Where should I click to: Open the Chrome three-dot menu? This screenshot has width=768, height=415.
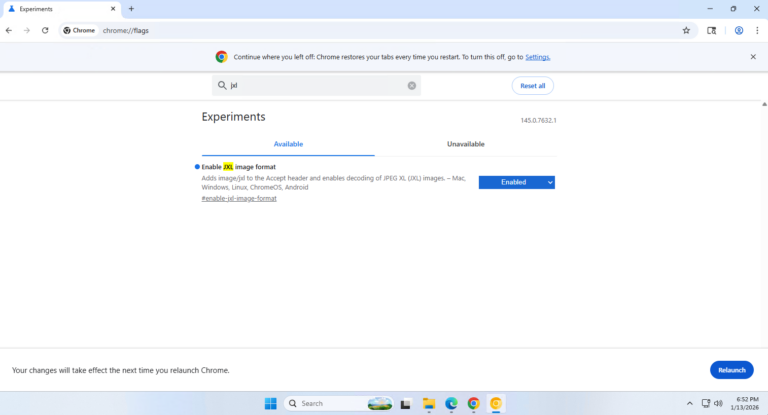[757, 30]
